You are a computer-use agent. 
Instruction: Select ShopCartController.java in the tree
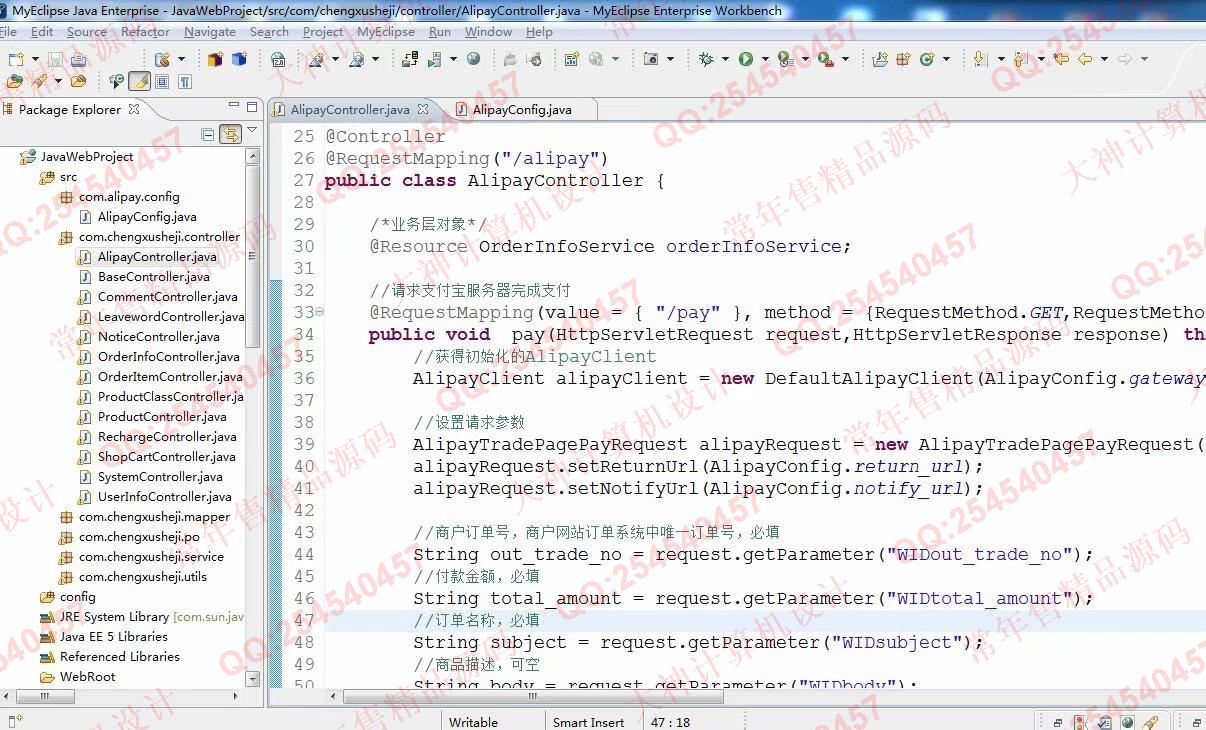click(x=167, y=457)
